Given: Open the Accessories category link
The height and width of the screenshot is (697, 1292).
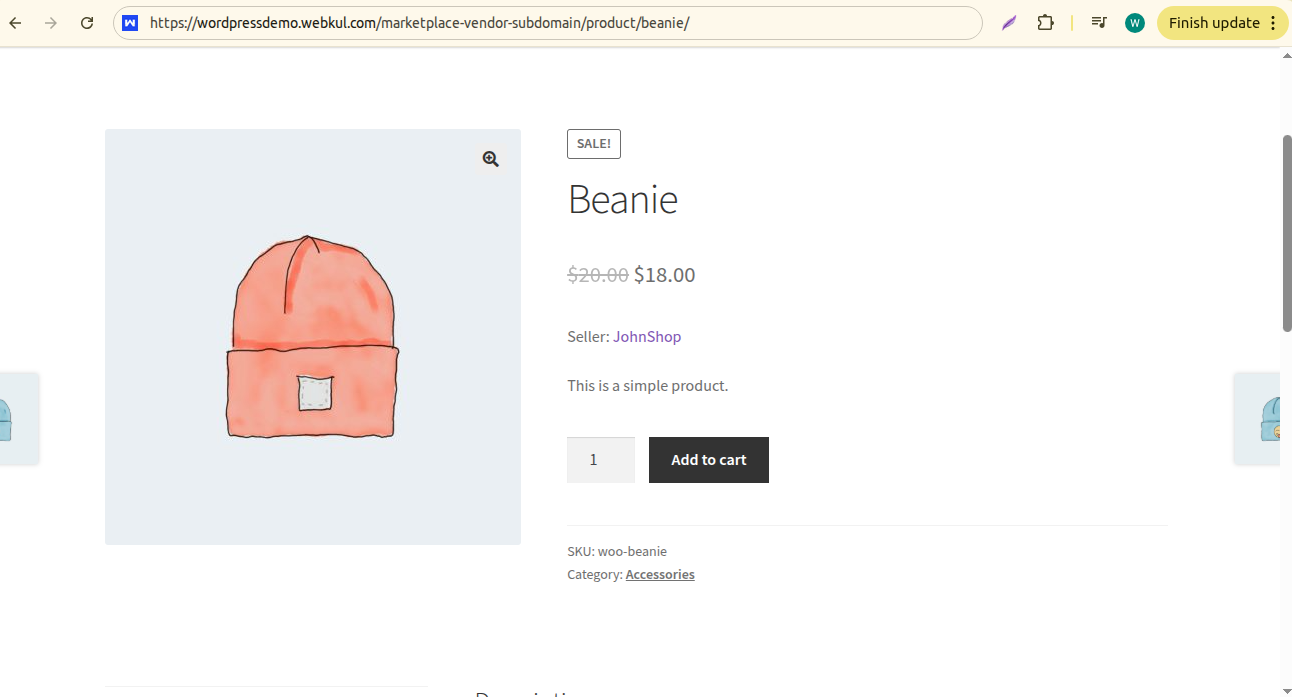Looking at the screenshot, I should coord(659,574).
